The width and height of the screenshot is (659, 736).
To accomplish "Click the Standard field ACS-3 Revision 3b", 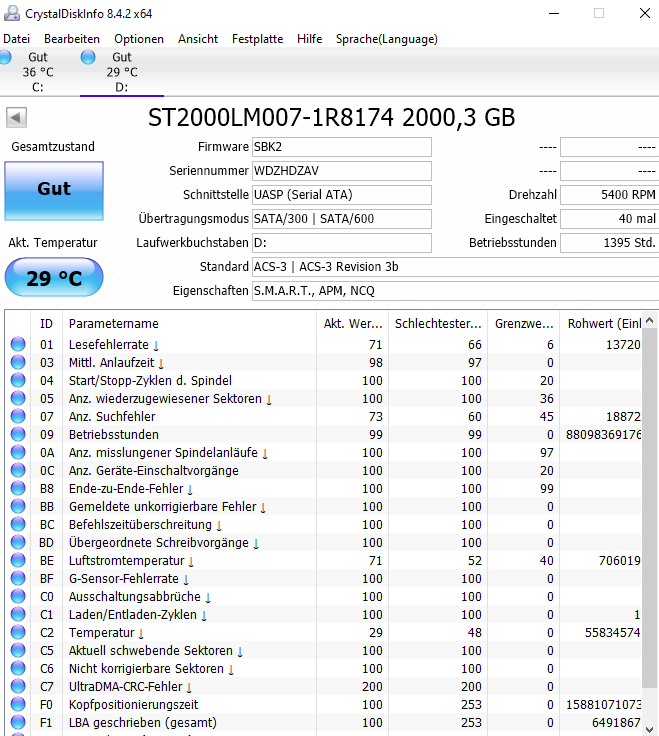I will coord(455,267).
